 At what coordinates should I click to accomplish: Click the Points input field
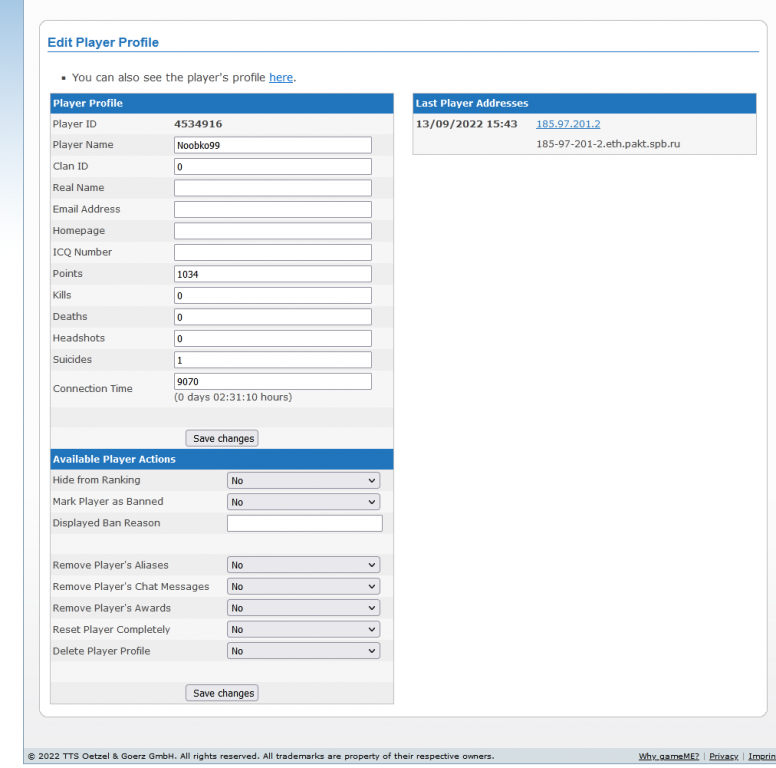272,274
